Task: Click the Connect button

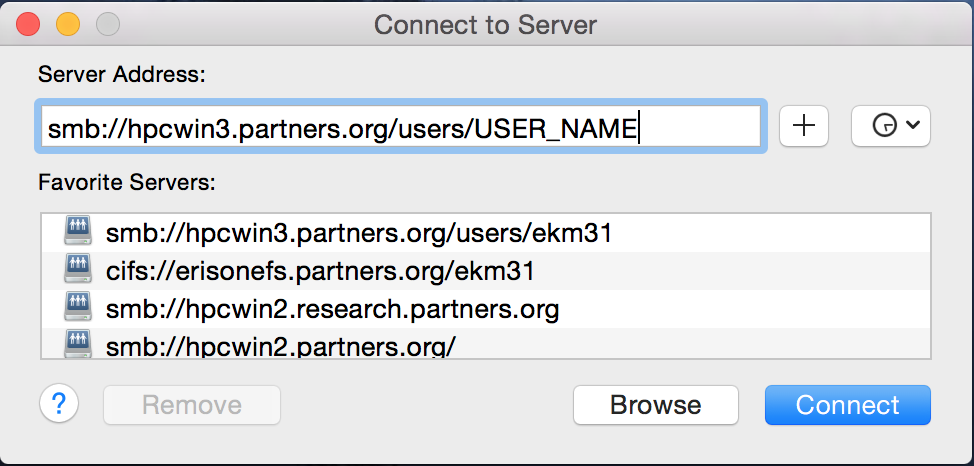Action: pos(848,405)
